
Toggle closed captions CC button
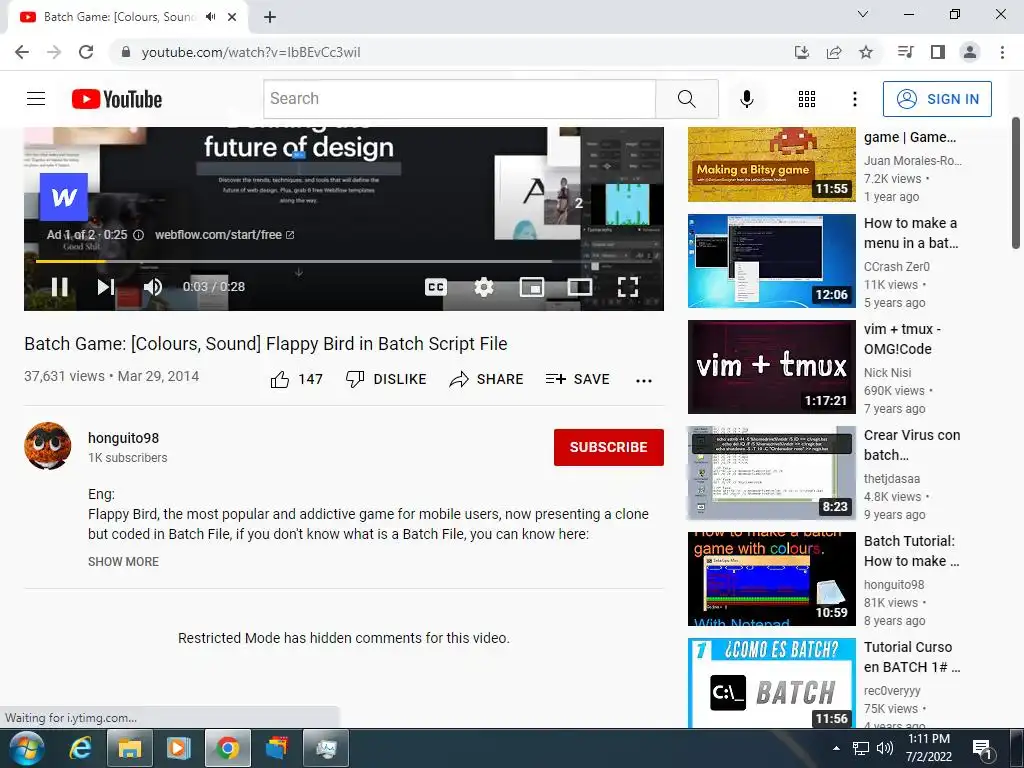pos(436,287)
